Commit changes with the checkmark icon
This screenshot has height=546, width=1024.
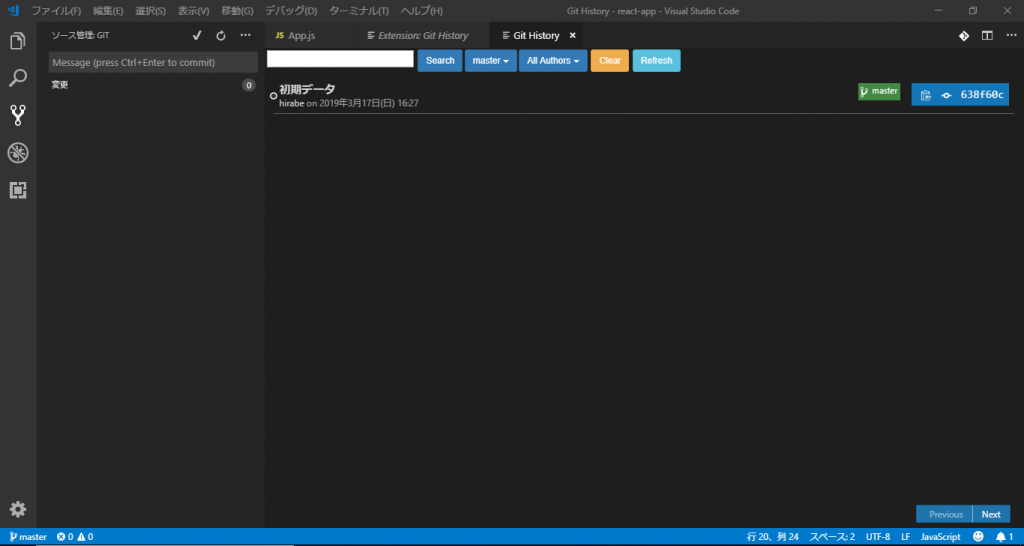[x=197, y=35]
